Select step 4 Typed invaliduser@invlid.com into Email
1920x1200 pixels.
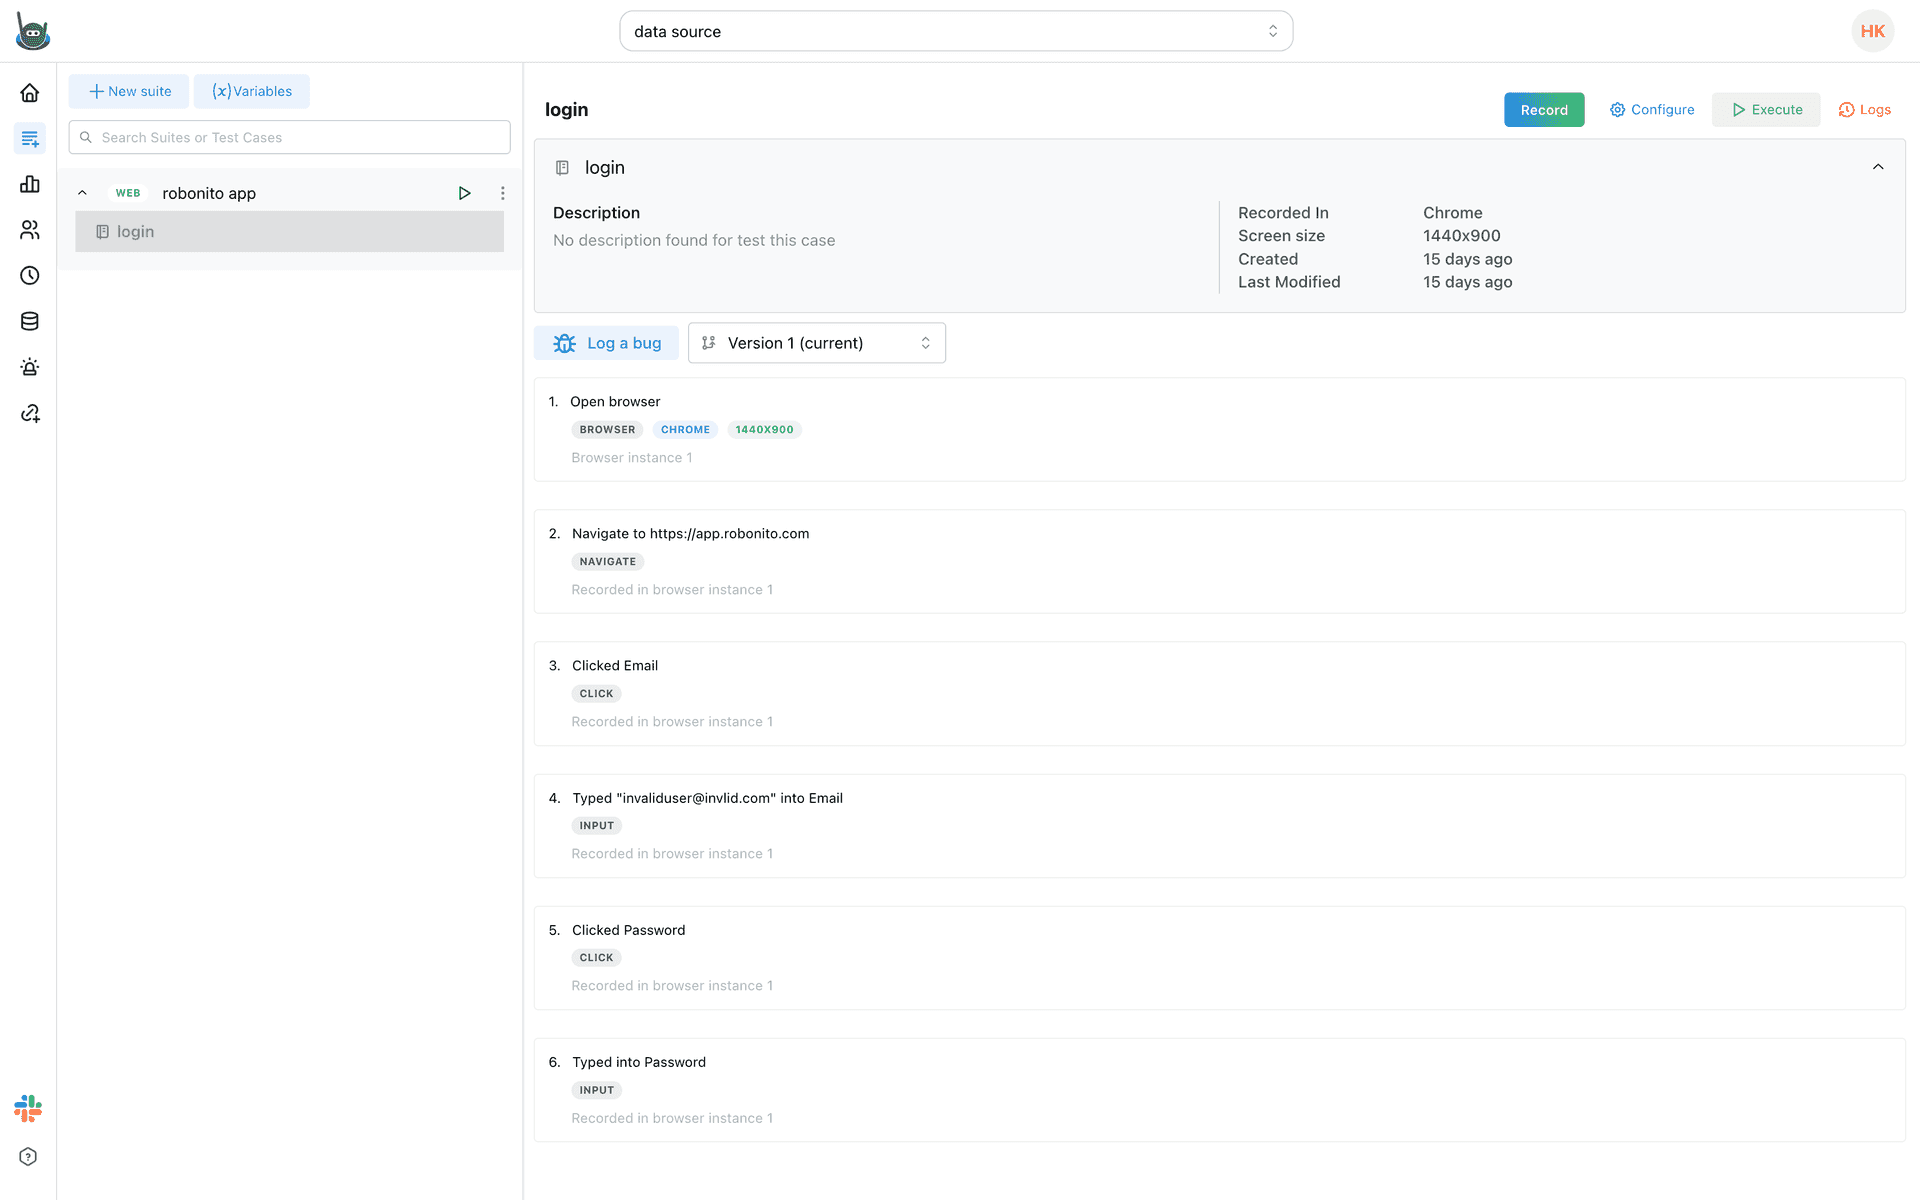click(x=1220, y=826)
